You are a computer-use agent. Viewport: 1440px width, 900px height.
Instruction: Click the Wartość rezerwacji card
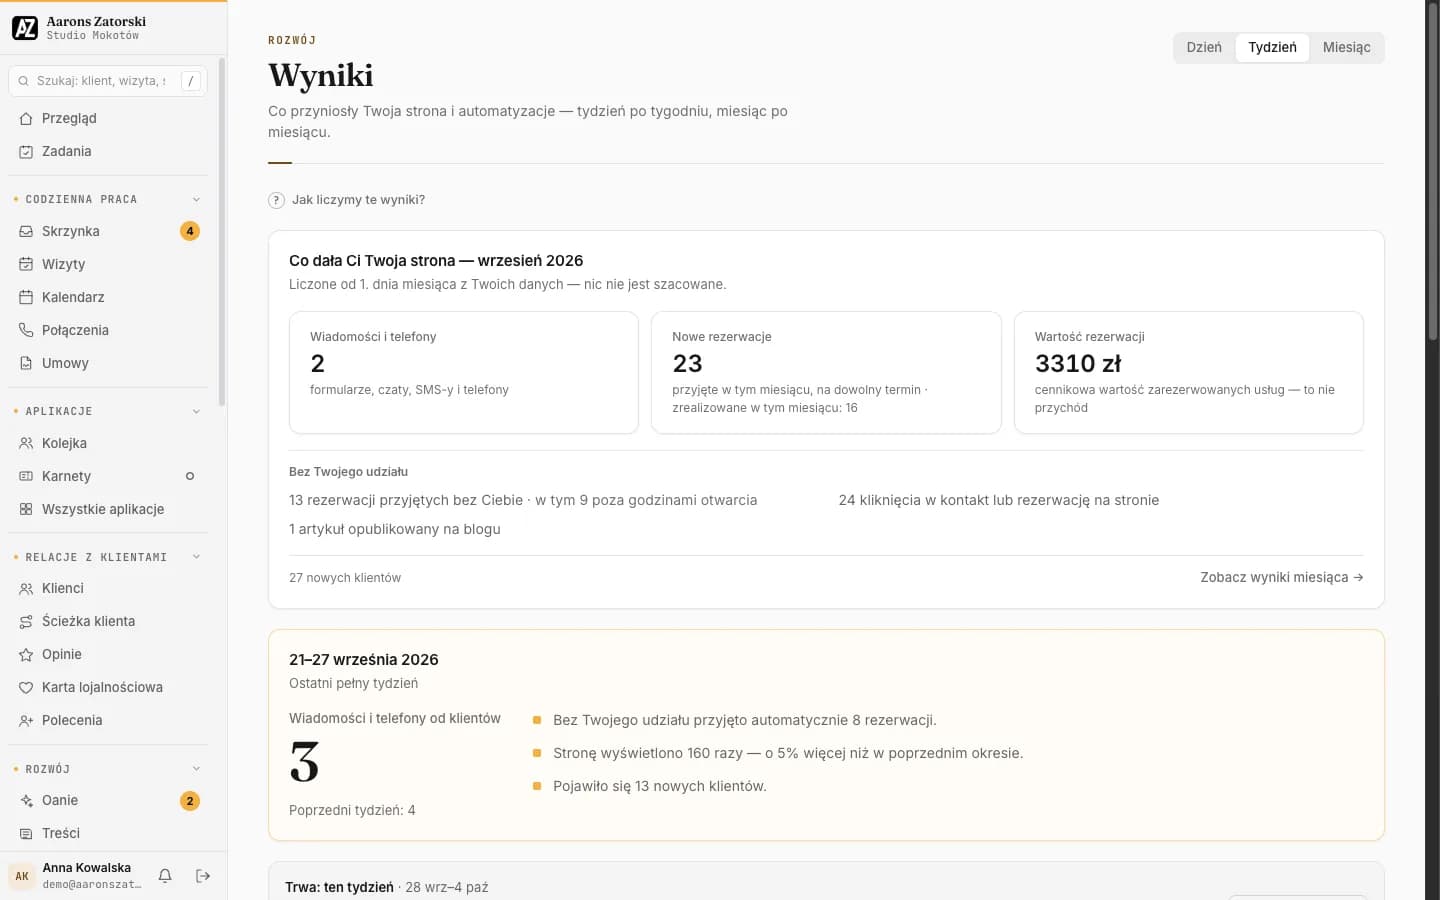coord(1188,372)
